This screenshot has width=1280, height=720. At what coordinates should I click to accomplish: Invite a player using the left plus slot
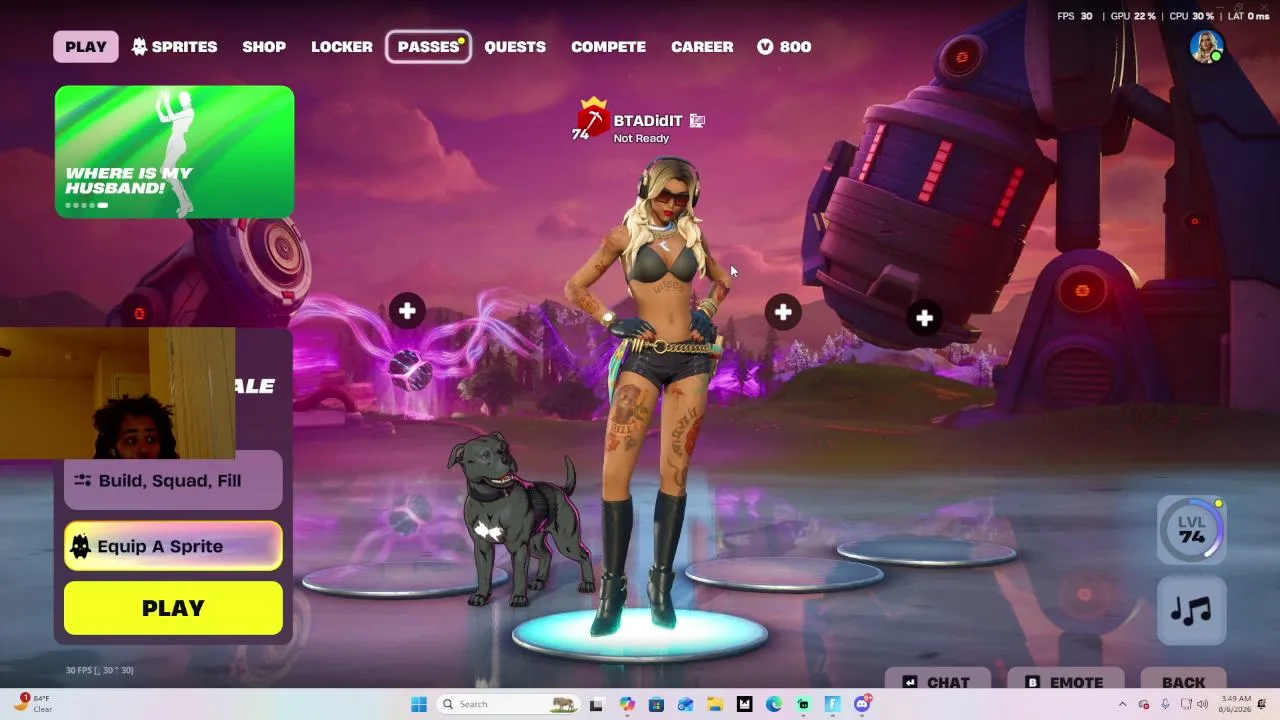(x=407, y=311)
